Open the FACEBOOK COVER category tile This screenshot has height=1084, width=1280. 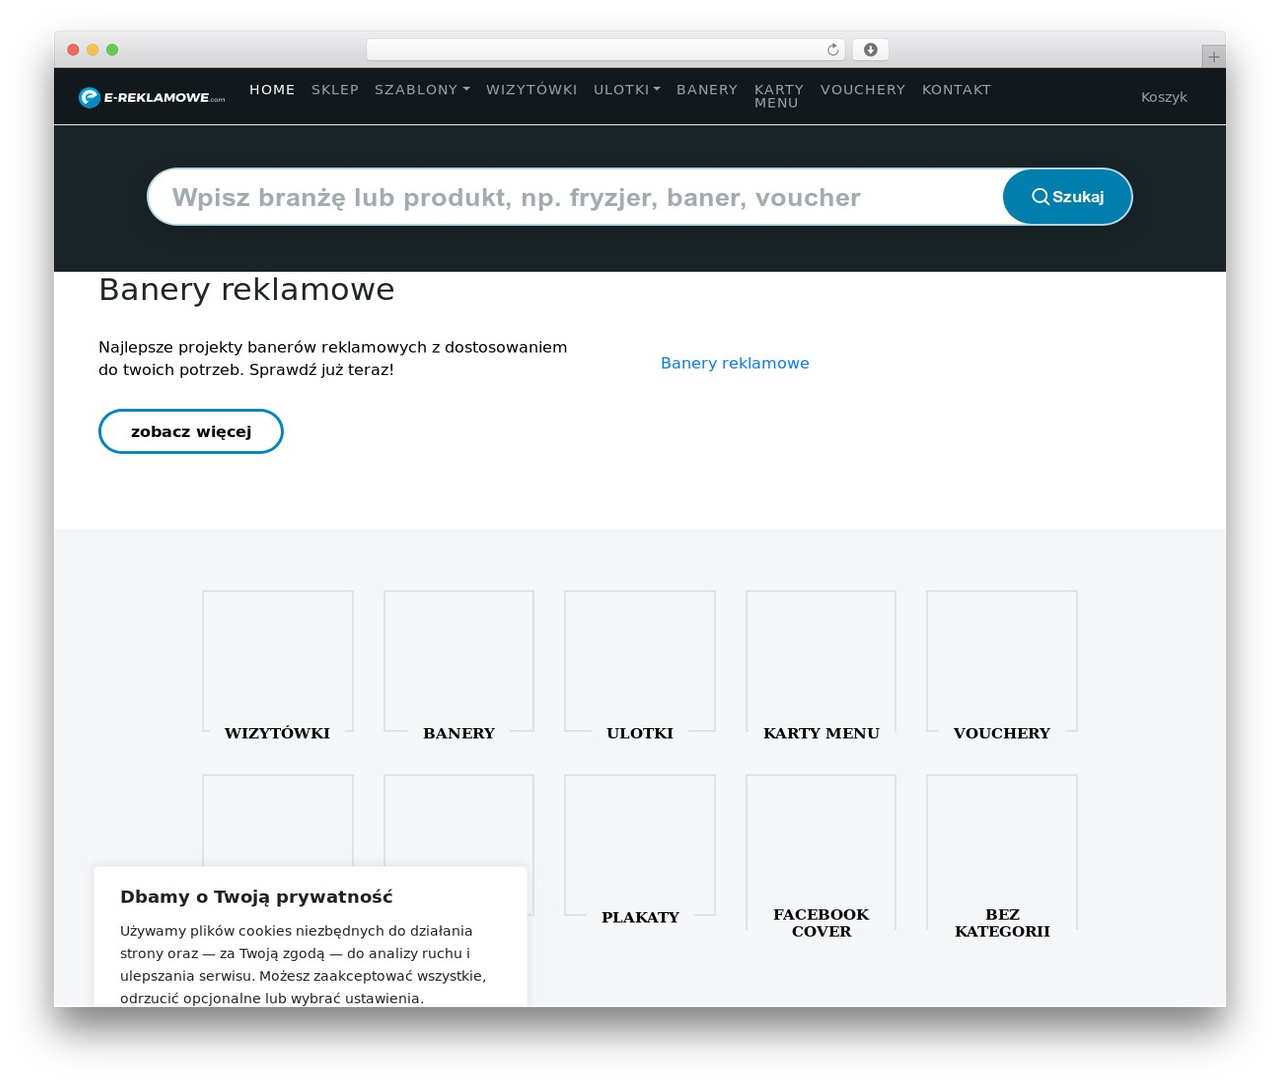pos(821,857)
